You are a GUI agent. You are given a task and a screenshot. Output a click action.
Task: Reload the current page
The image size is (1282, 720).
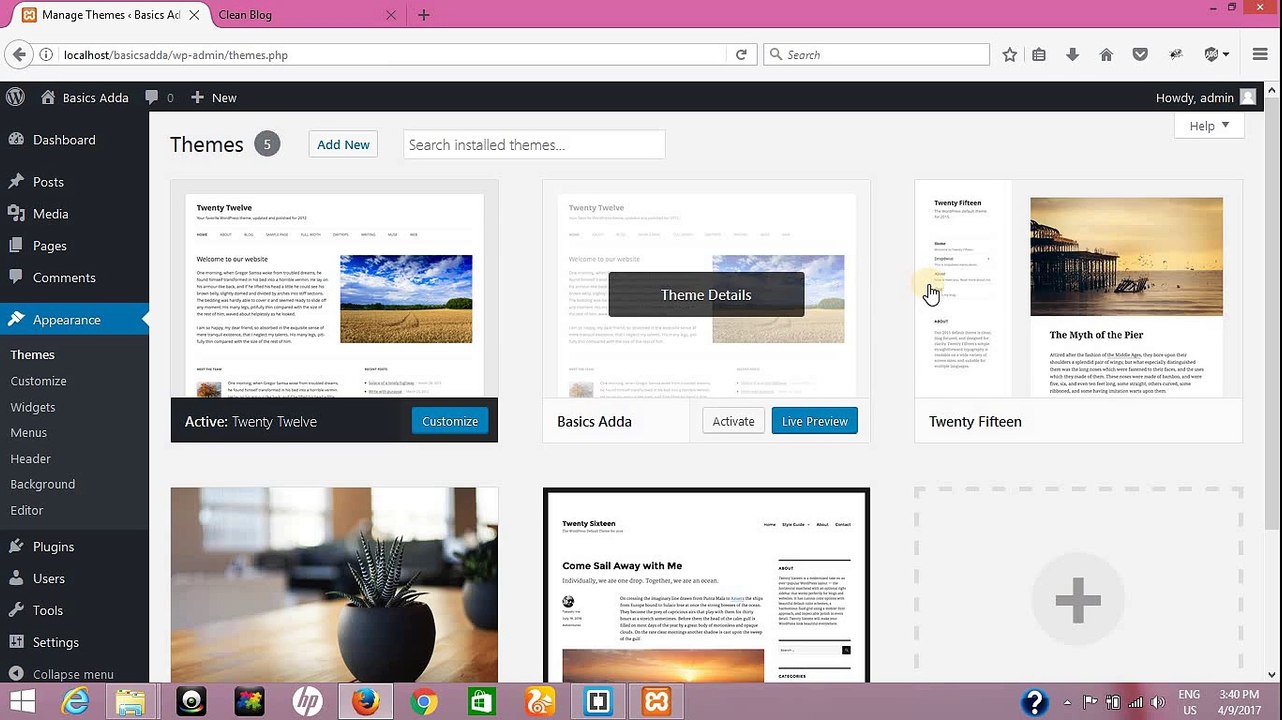point(741,55)
